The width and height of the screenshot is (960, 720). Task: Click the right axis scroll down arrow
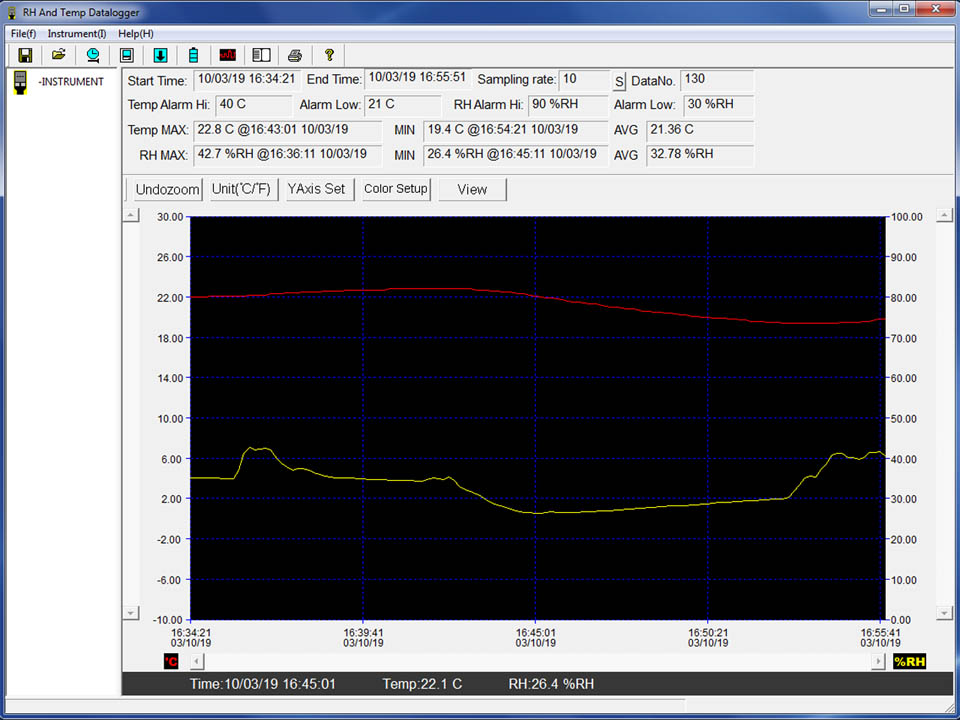pyautogui.click(x=945, y=612)
